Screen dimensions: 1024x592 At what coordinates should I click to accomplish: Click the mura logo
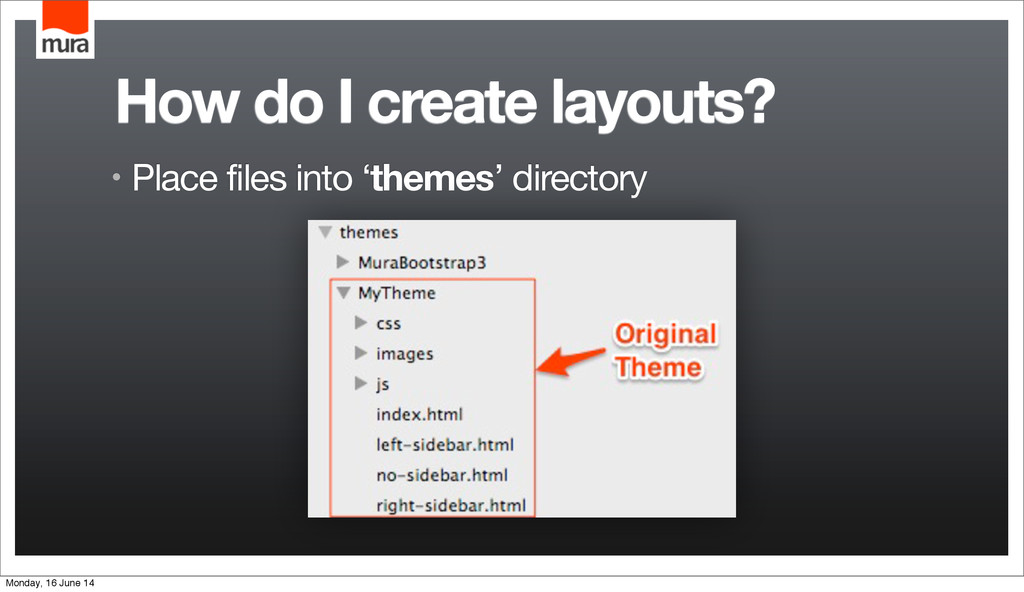pyautogui.click(x=65, y=29)
